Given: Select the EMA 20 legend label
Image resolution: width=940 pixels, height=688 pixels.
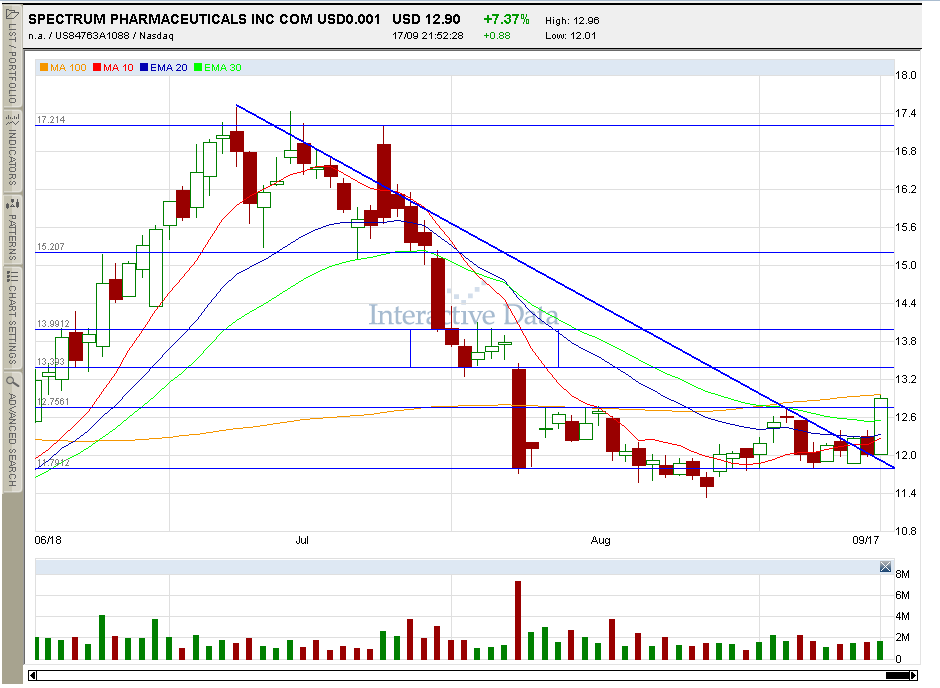Looking at the screenshot, I should tap(168, 67).
